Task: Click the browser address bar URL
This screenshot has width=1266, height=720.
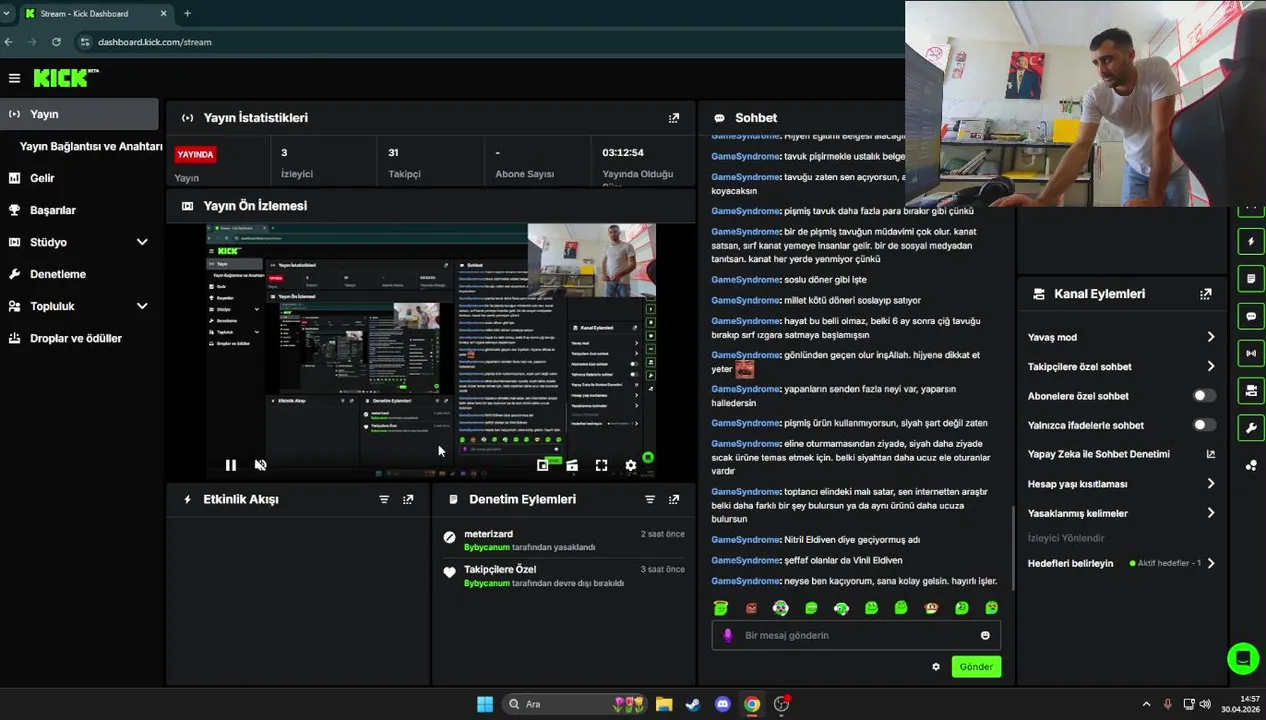Action: [155, 42]
